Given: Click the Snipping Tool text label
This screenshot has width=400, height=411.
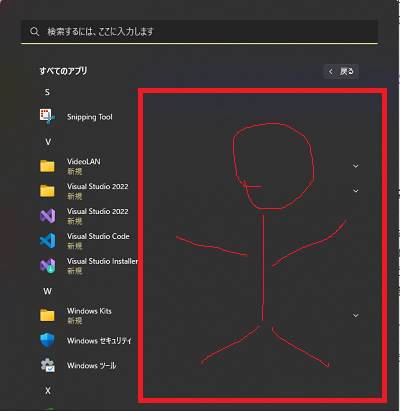Looking at the screenshot, I should coord(90,117).
